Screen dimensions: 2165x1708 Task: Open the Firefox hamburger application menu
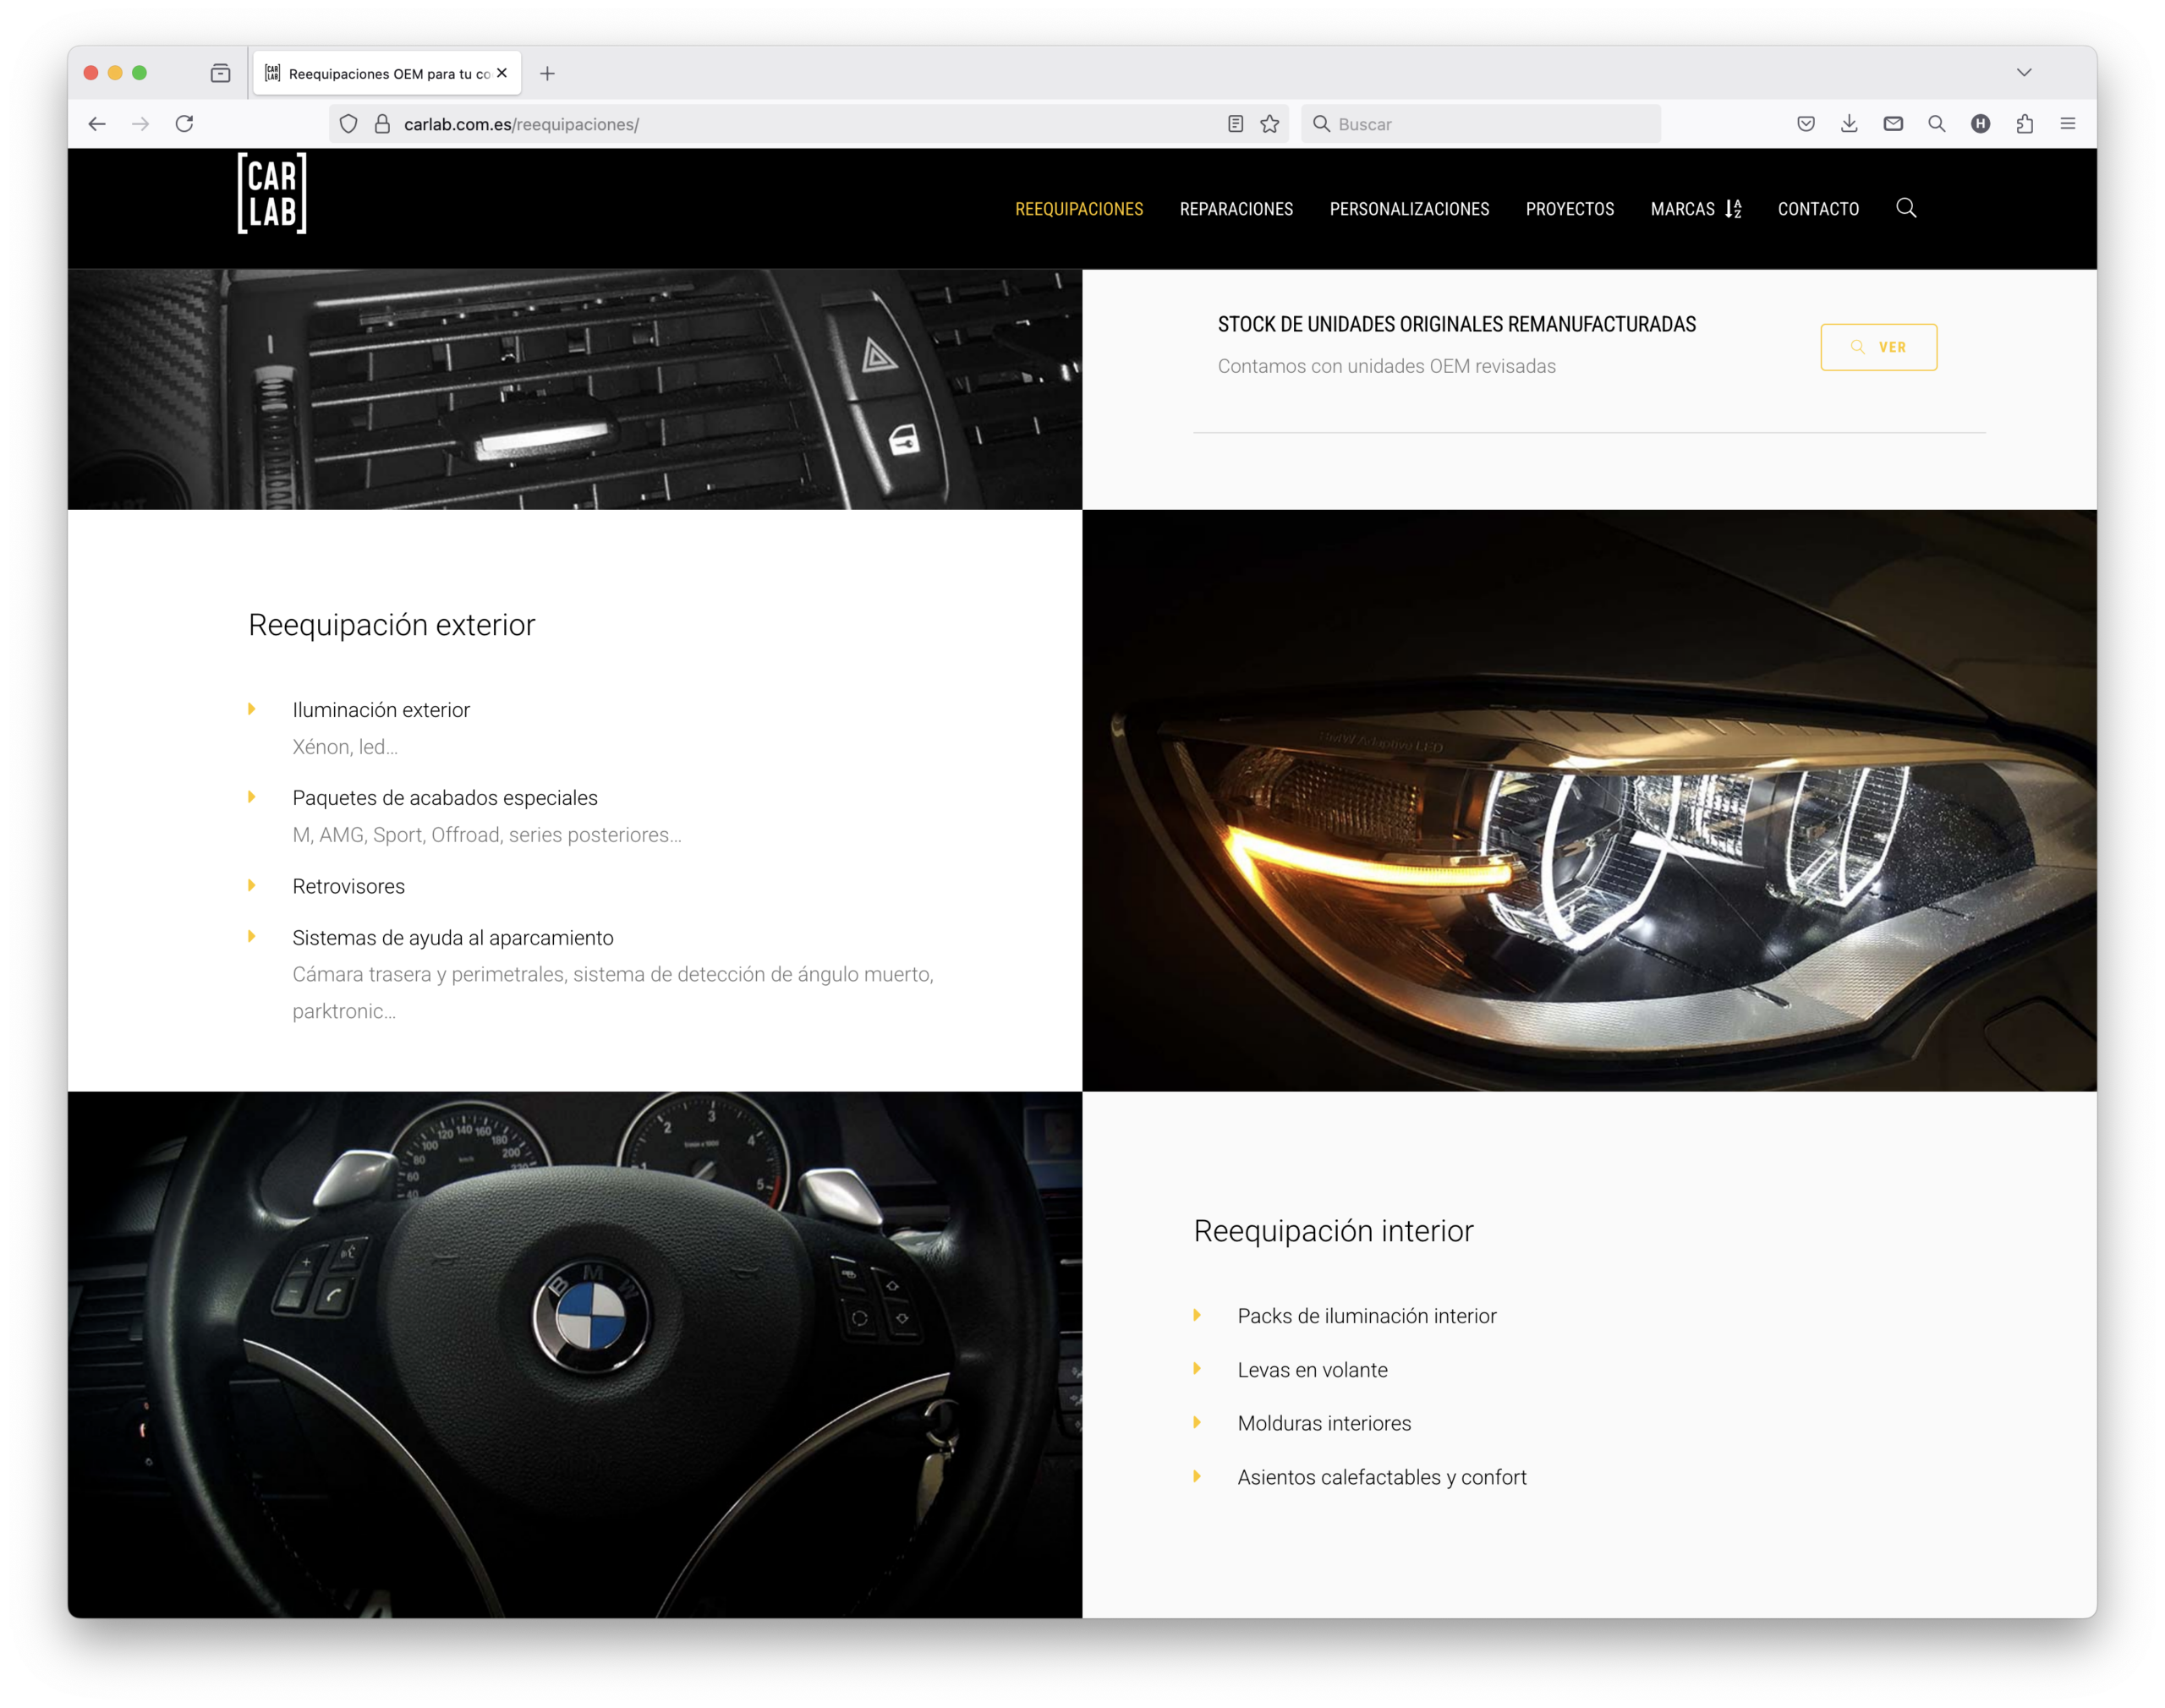2068,124
